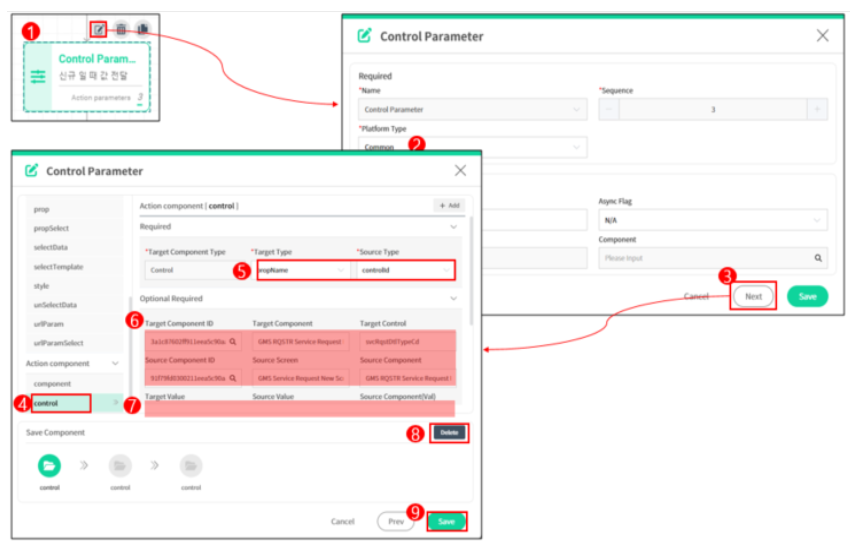Click the search icon in Source Component ID

(233, 378)
